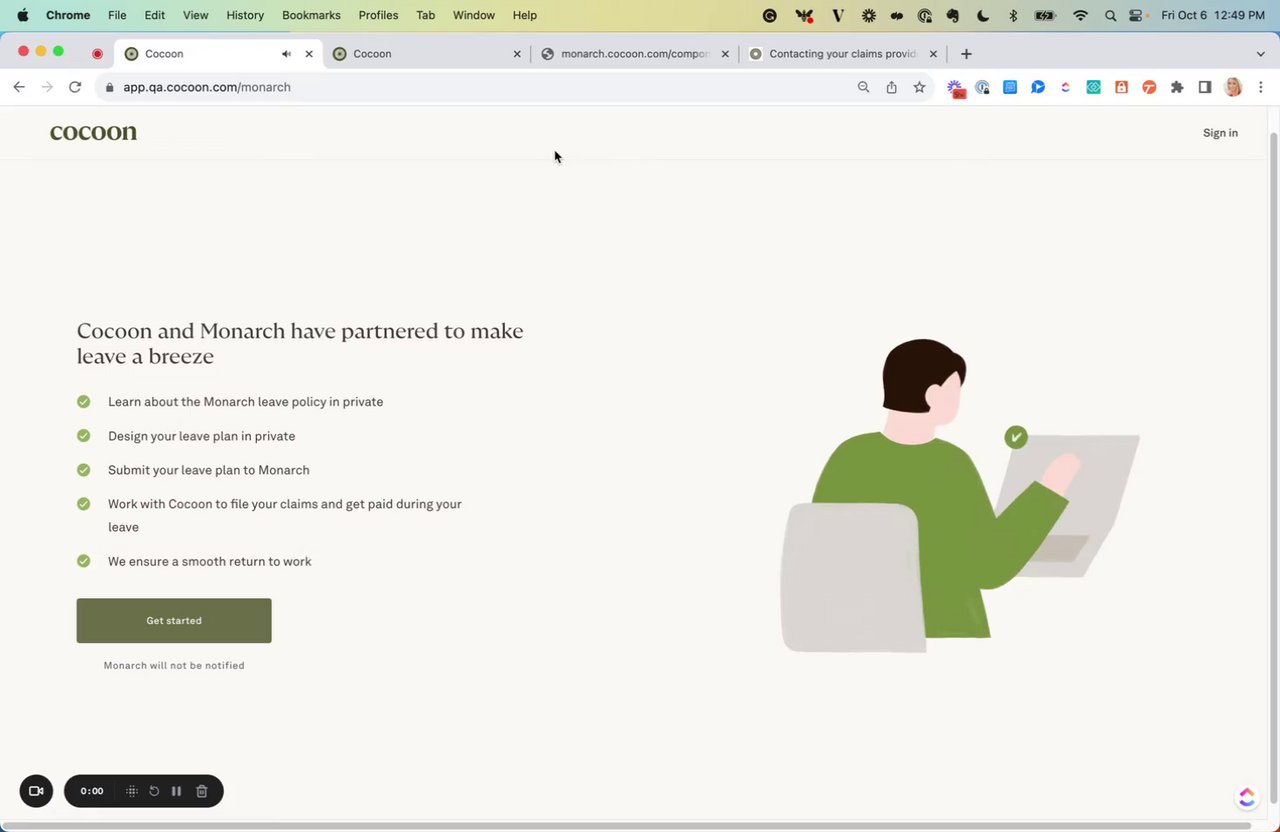Click the battery status icon

(1045, 15)
